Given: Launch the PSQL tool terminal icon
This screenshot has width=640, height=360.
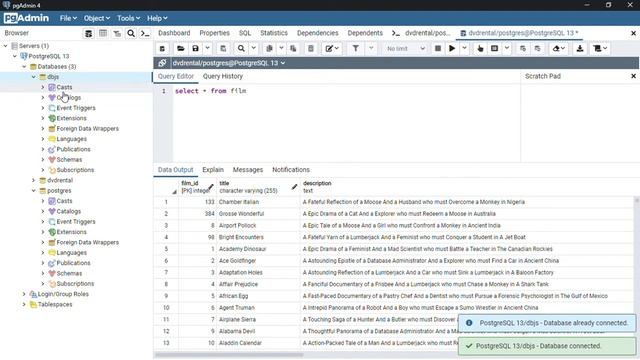Looking at the screenshot, I should coord(145,33).
